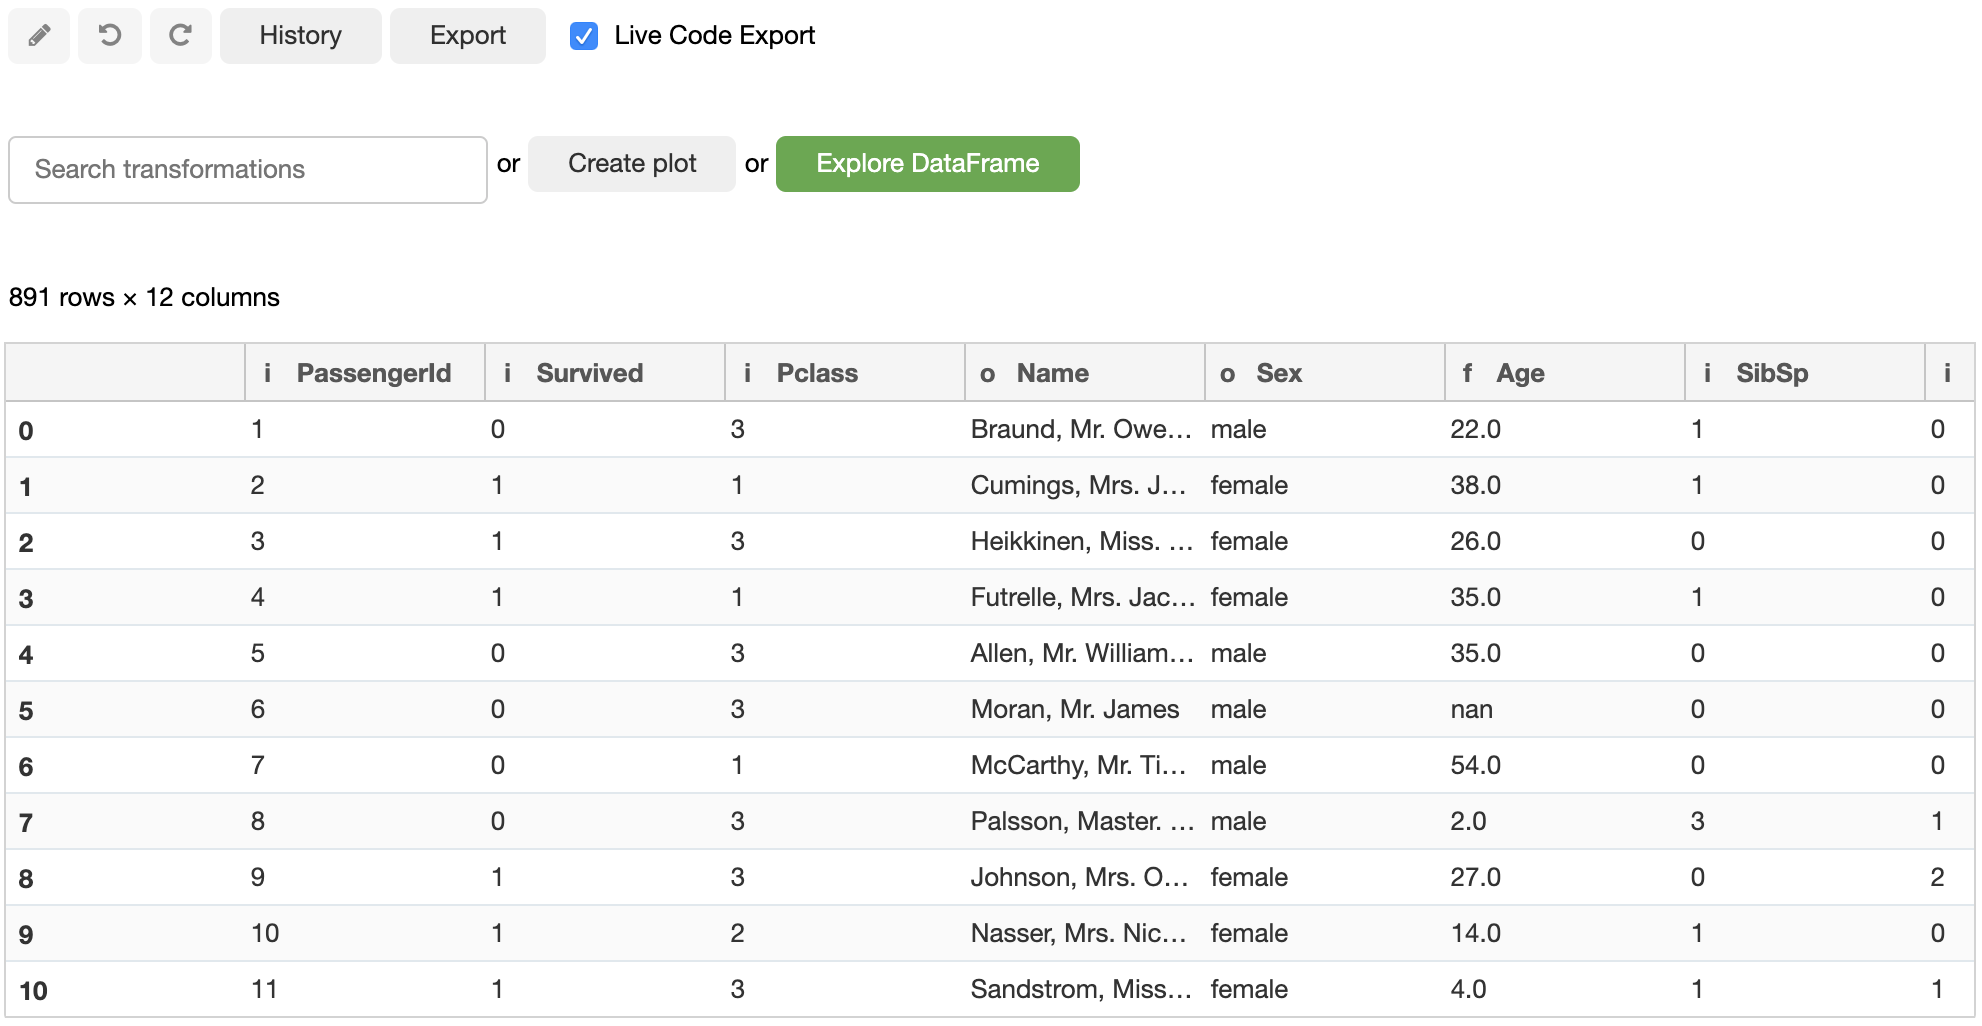The image size is (1982, 1026).
Task: Click row index 0 label
Action: point(26,431)
